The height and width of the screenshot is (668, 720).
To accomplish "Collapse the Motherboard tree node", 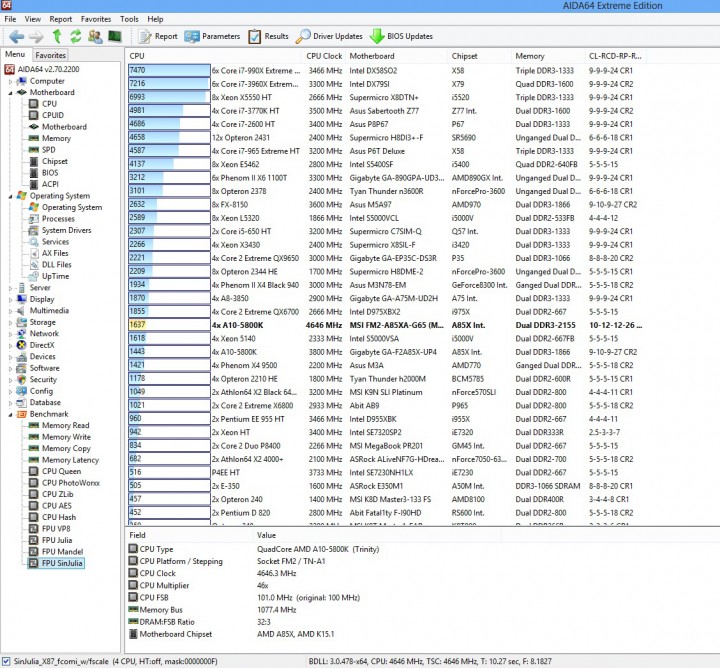I will point(11,93).
